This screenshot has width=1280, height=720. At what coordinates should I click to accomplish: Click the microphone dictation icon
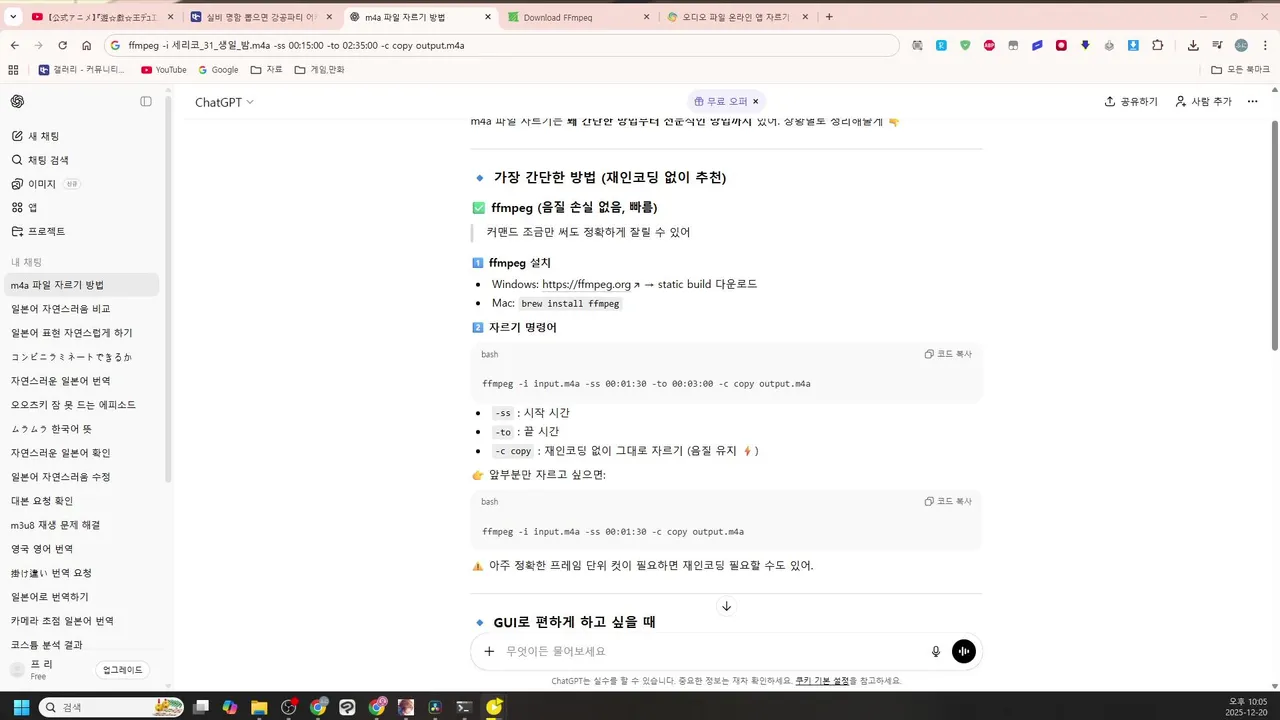click(x=936, y=651)
